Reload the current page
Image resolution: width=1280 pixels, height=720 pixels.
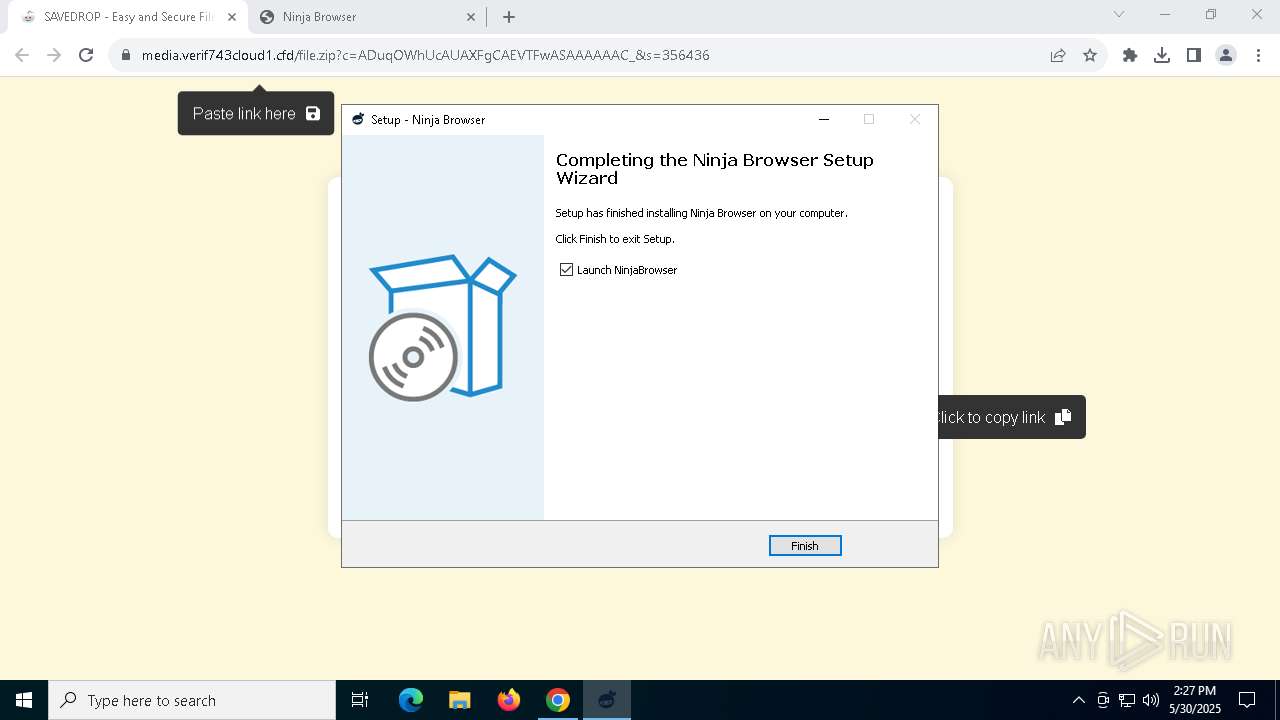86,55
